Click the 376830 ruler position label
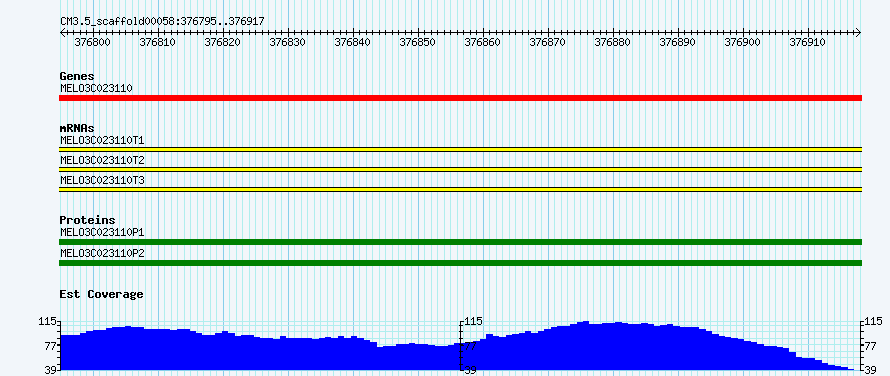Viewport: 890px width, 376px height. (288, 42)
